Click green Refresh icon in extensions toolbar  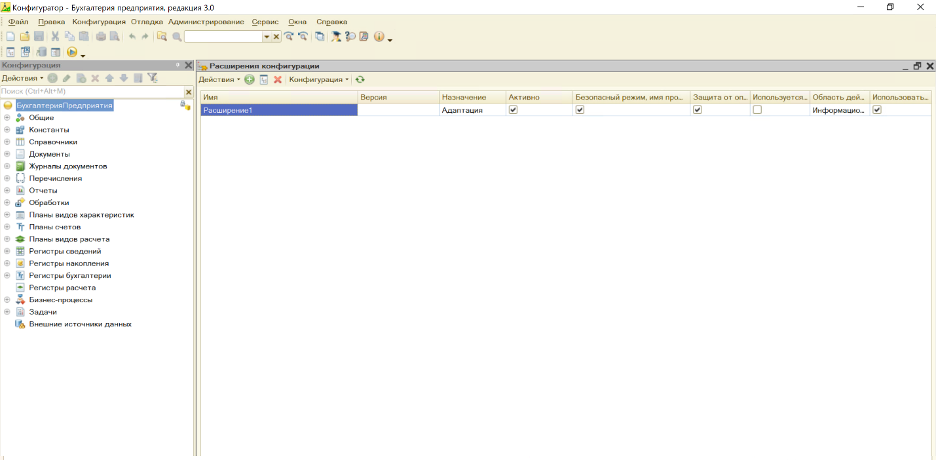click(360, 79)
